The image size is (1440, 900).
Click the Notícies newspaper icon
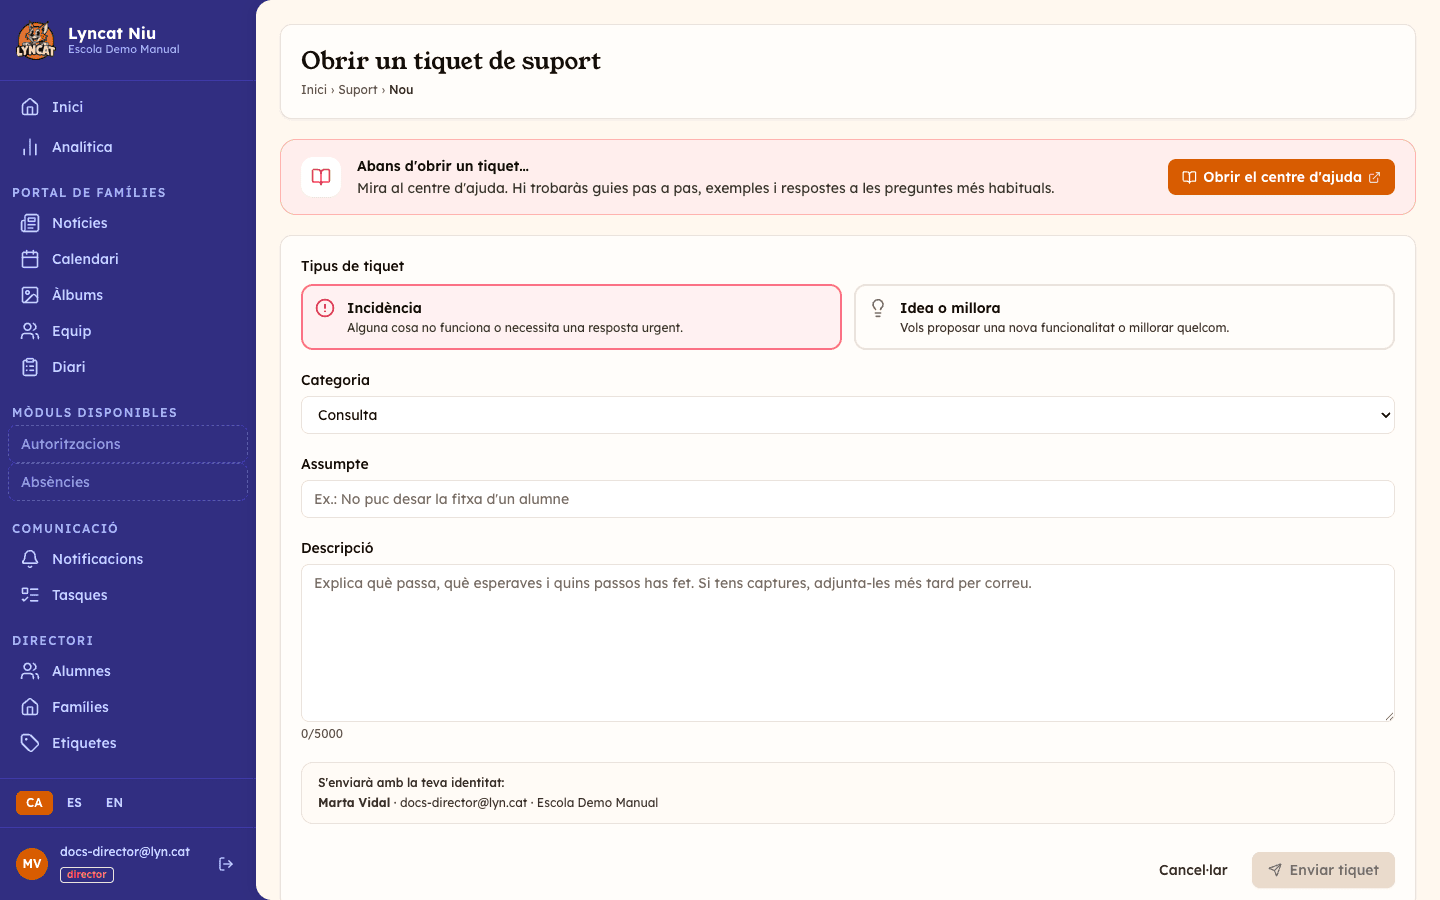point(30,223)
